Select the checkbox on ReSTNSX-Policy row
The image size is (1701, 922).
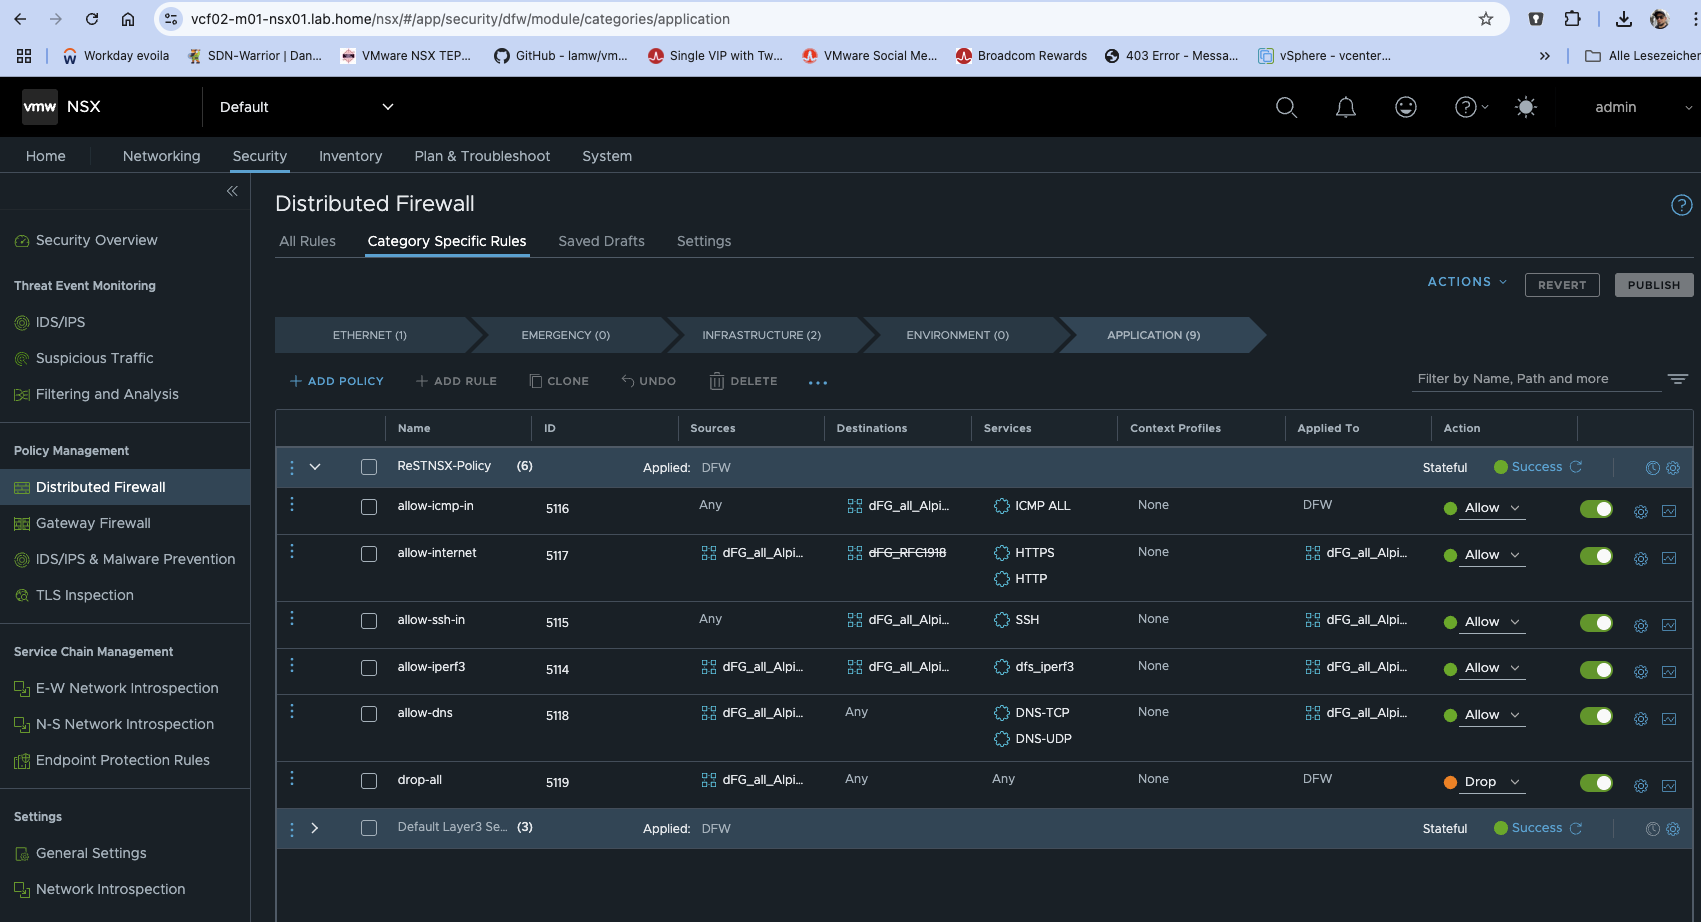tap(369, 466)
